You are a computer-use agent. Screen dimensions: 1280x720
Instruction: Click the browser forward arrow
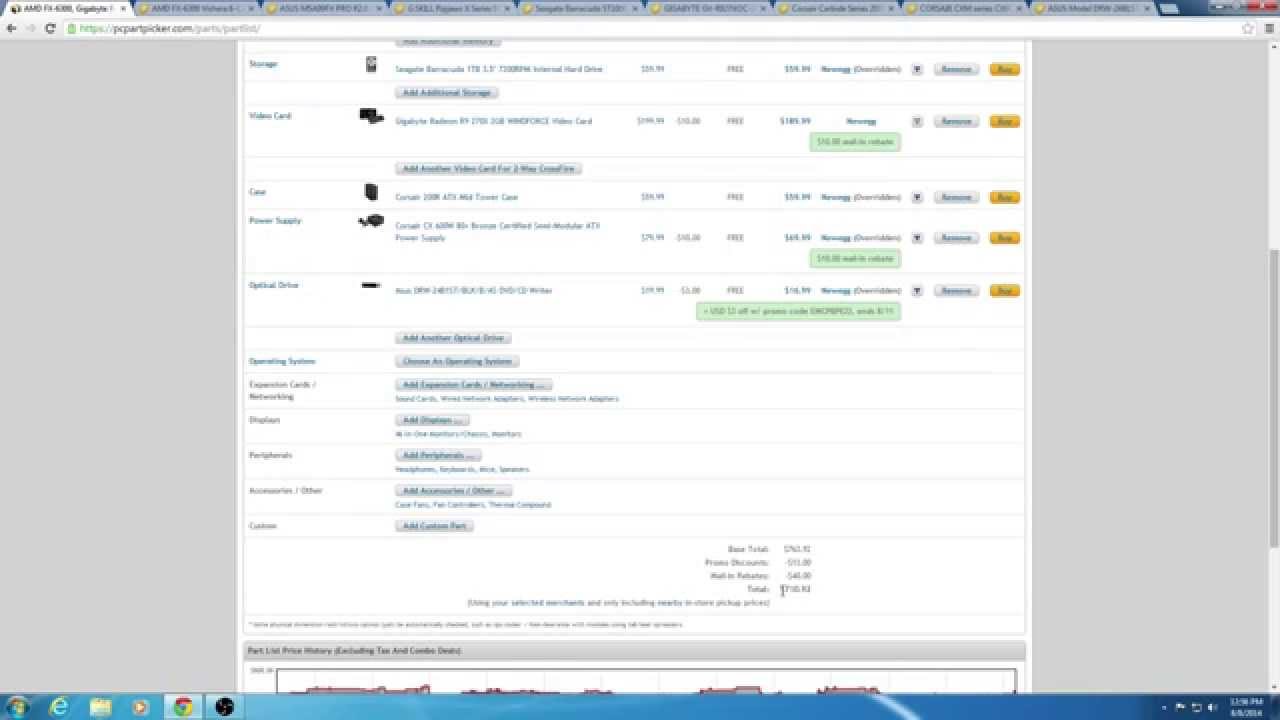(30, 28)
